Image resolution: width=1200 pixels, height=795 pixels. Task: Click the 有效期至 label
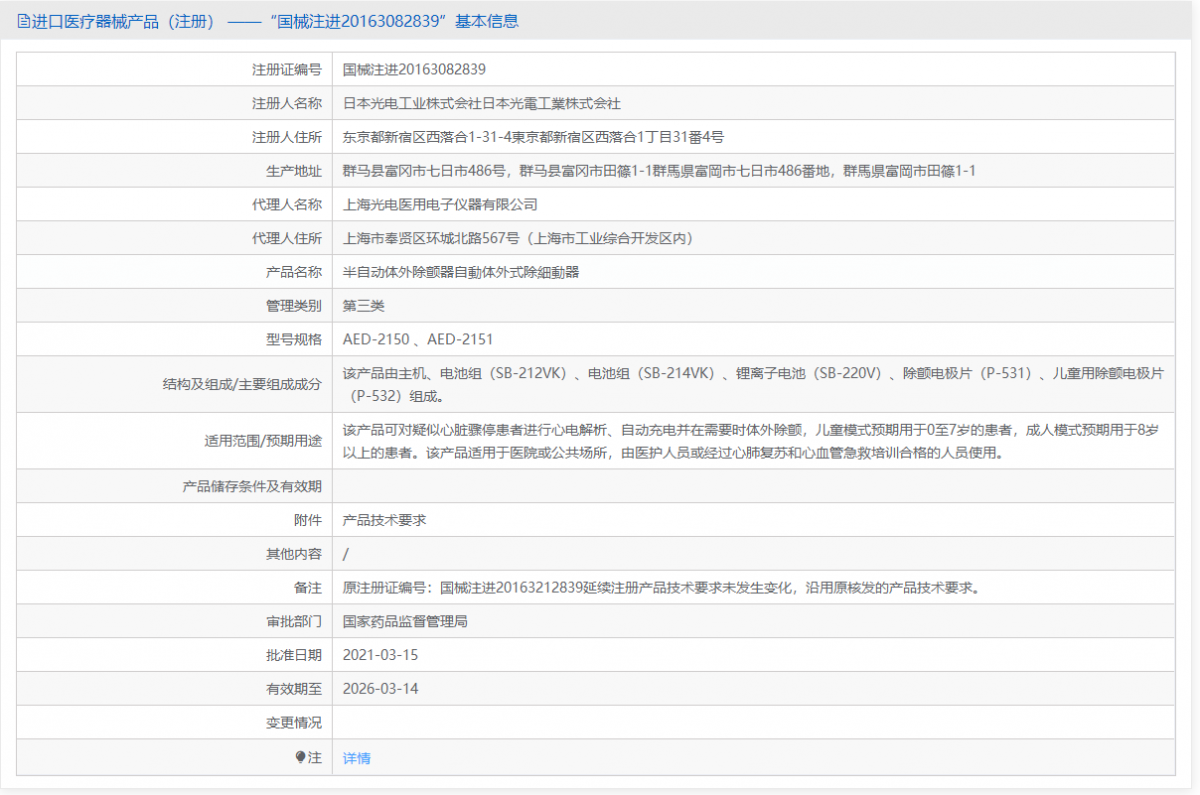294,689
